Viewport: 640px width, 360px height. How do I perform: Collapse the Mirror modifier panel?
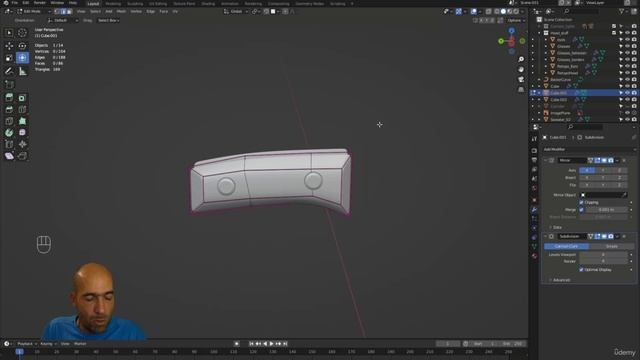(545, 160)
